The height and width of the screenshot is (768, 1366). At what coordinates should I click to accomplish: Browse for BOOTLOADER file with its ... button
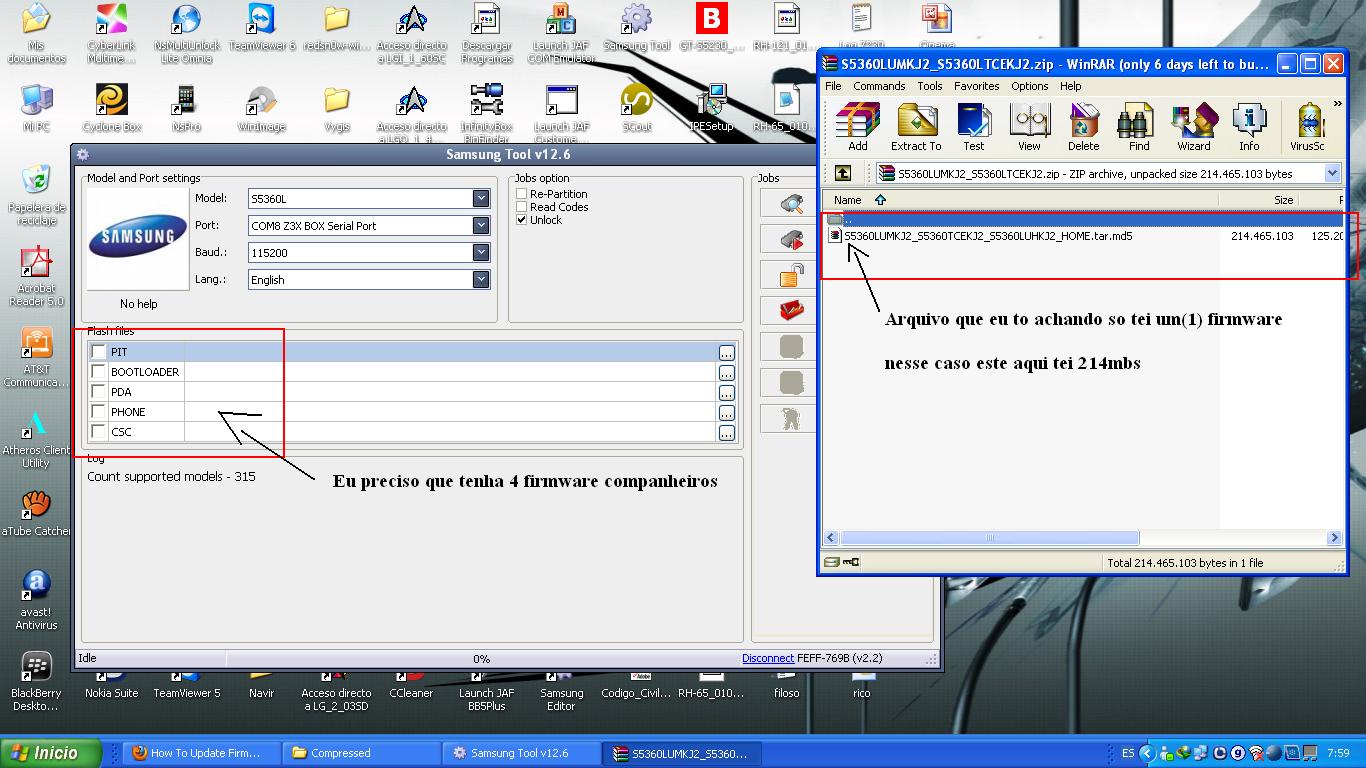(x=726, y=372)
